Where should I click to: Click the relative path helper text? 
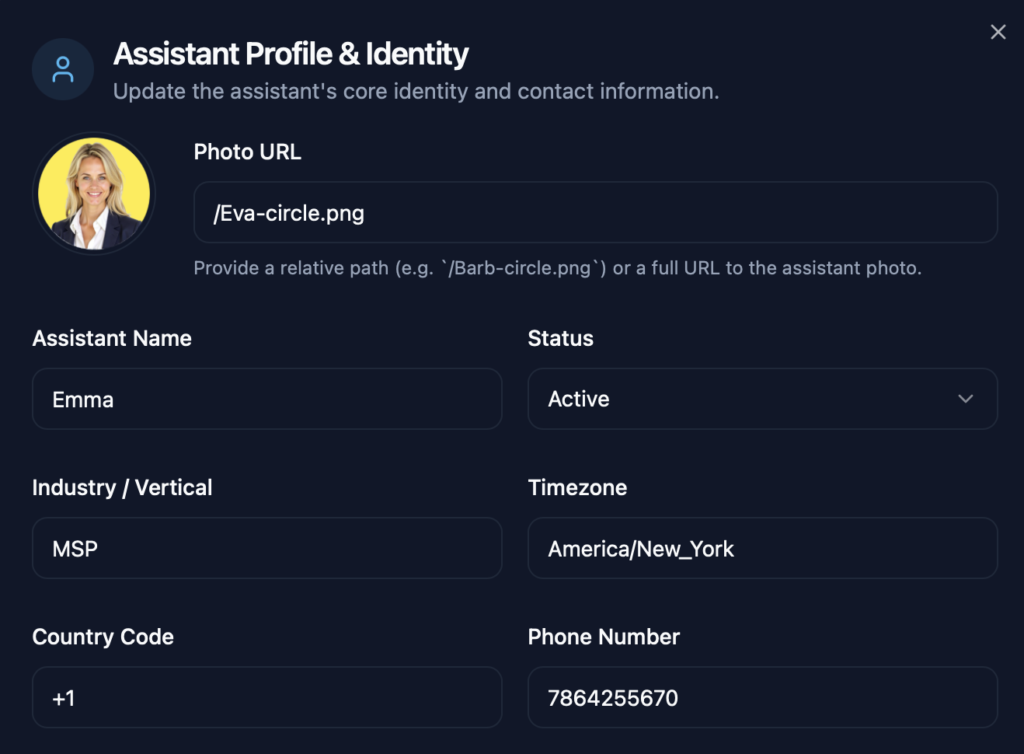[x=557, y=268]
